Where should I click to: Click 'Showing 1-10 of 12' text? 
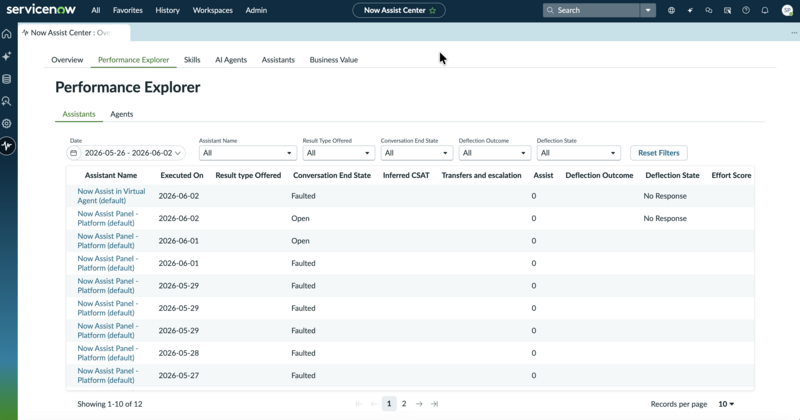(110, 404)
